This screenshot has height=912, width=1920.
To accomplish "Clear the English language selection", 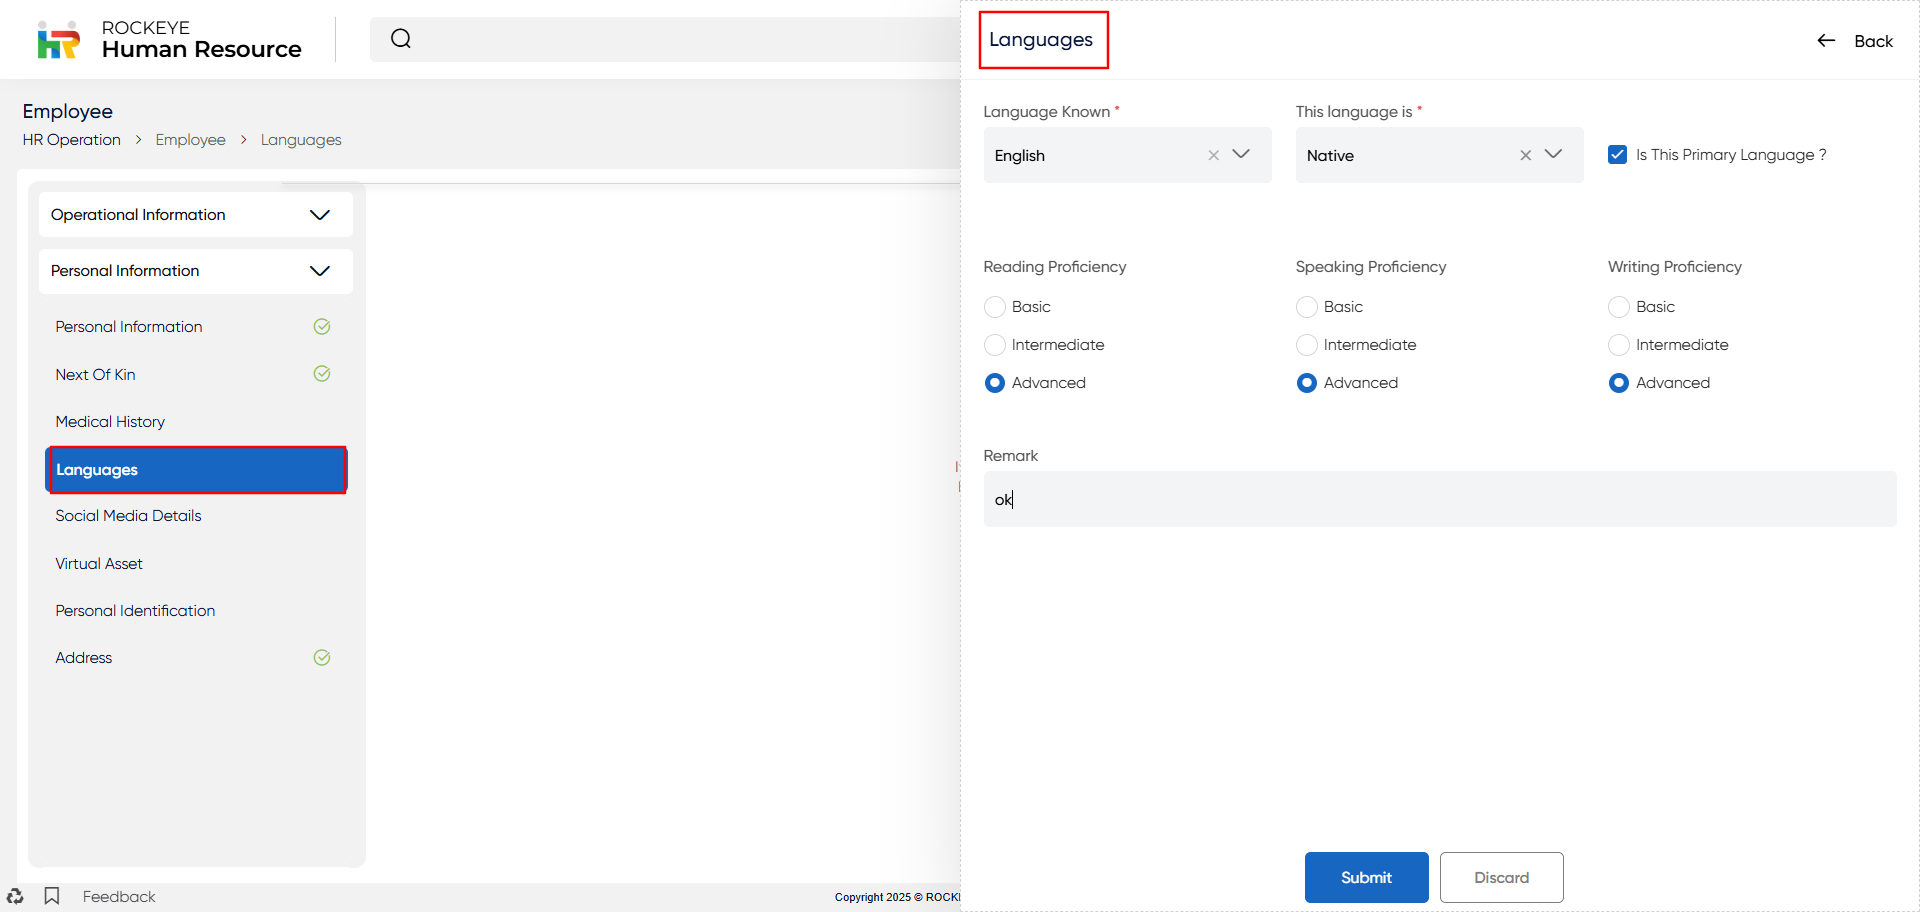I will pyautogui.click(x=1213, y=155).
